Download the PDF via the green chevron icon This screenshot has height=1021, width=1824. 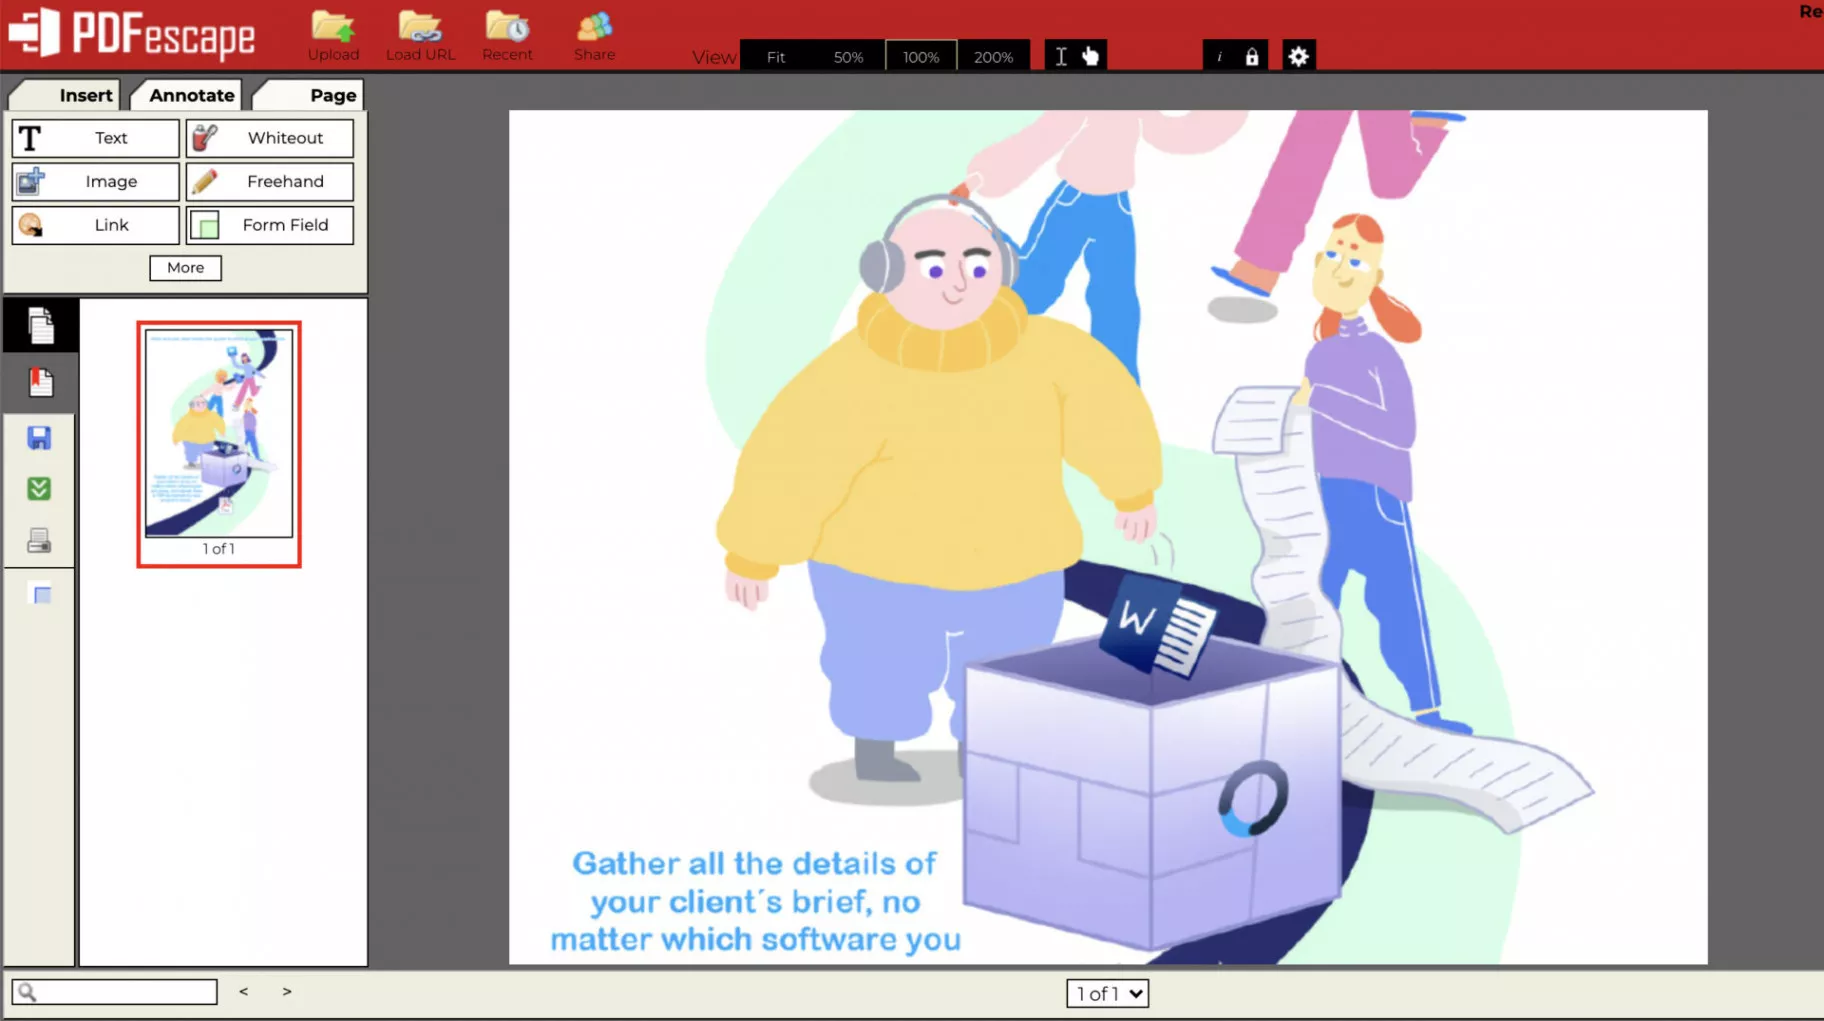pyautogui.click(x=39, y=488)
